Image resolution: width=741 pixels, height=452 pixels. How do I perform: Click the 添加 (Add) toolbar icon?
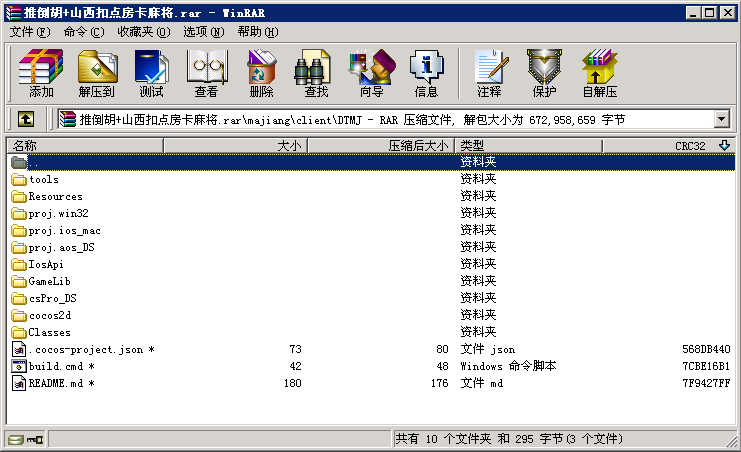41,73
